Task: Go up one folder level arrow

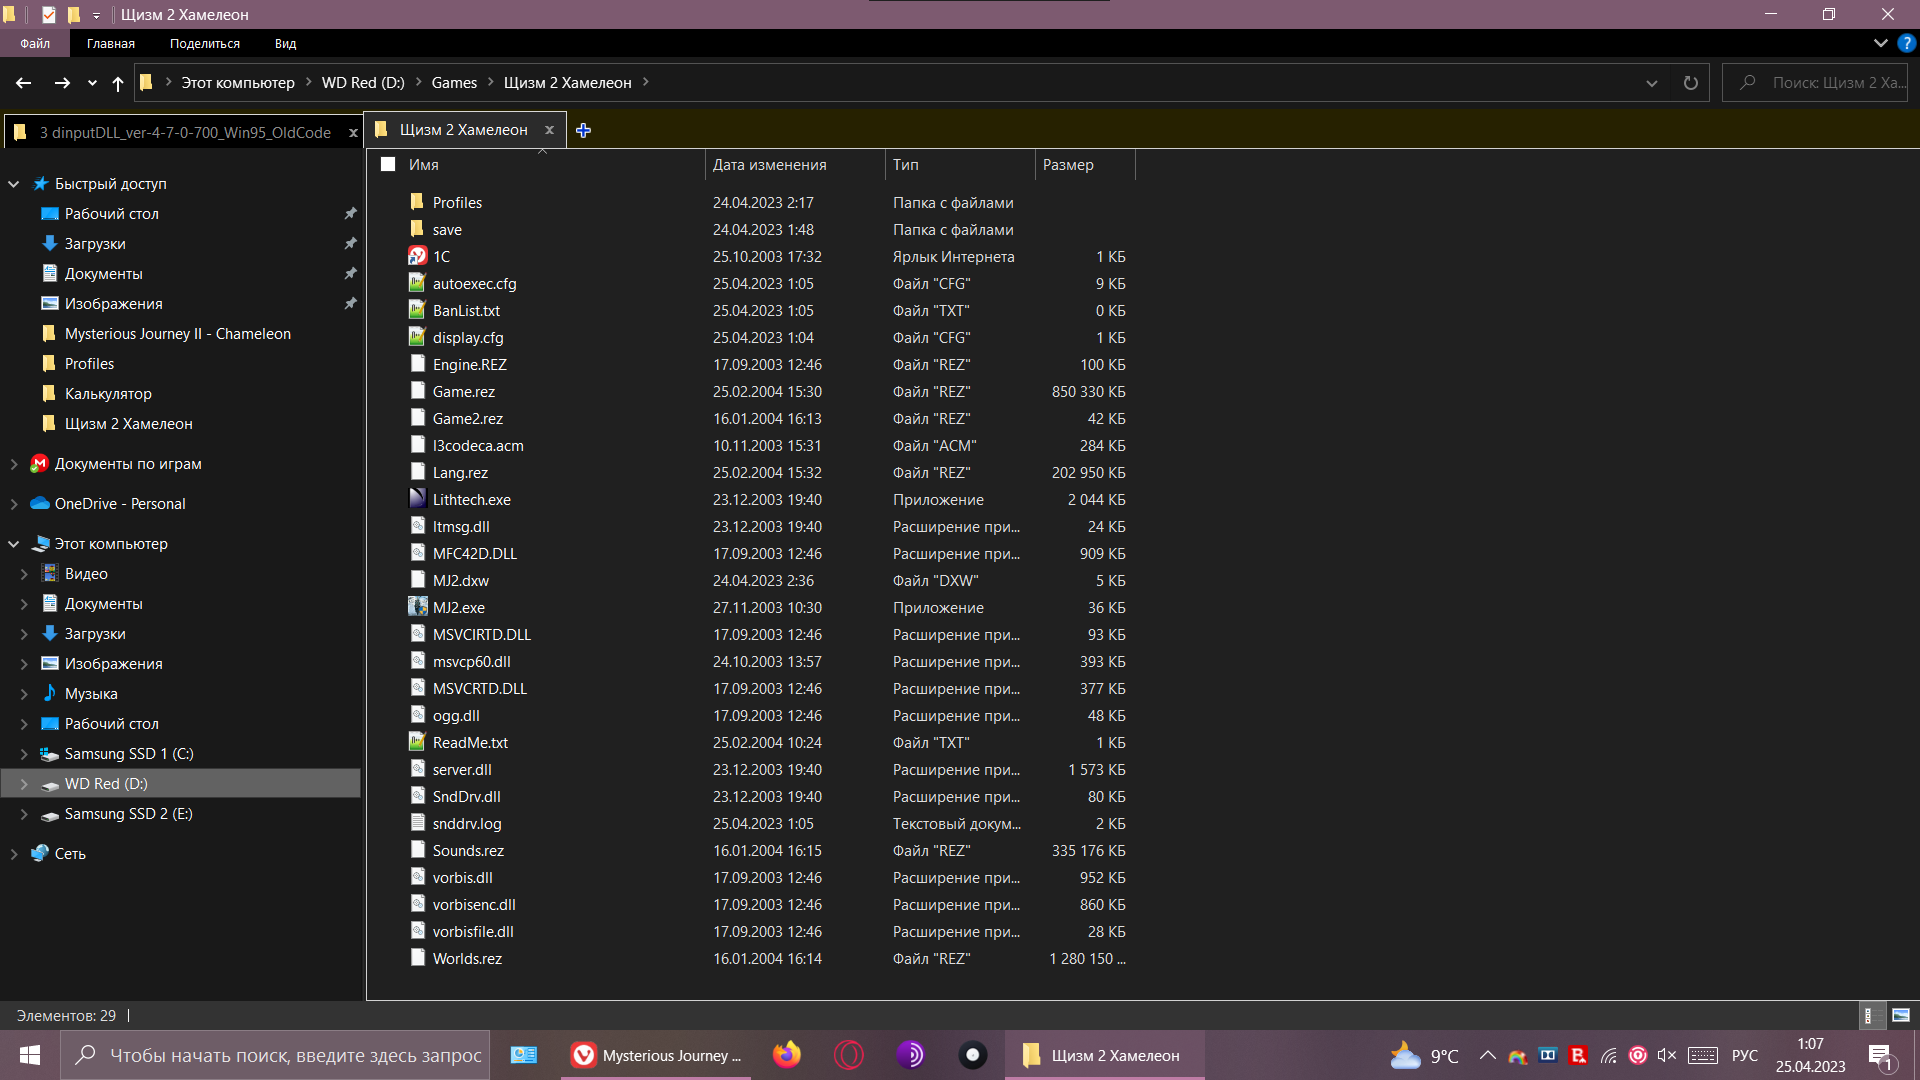Action: pos(118,83)
